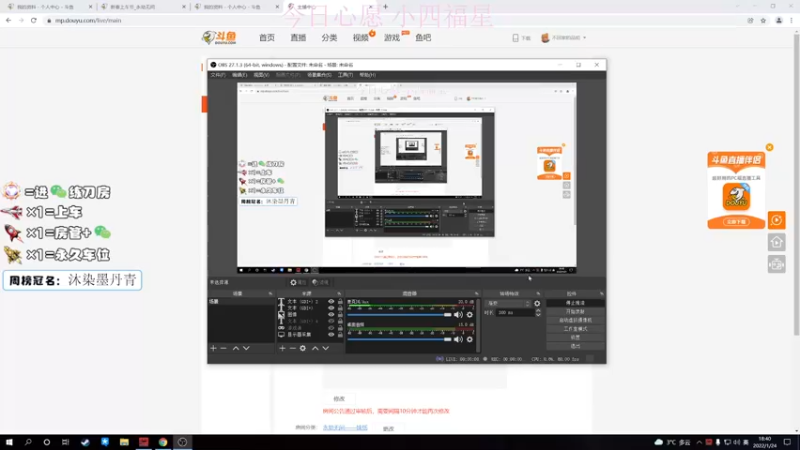
Task: Open Douyu 分类 categories link
Action: (x=329, y=38)
